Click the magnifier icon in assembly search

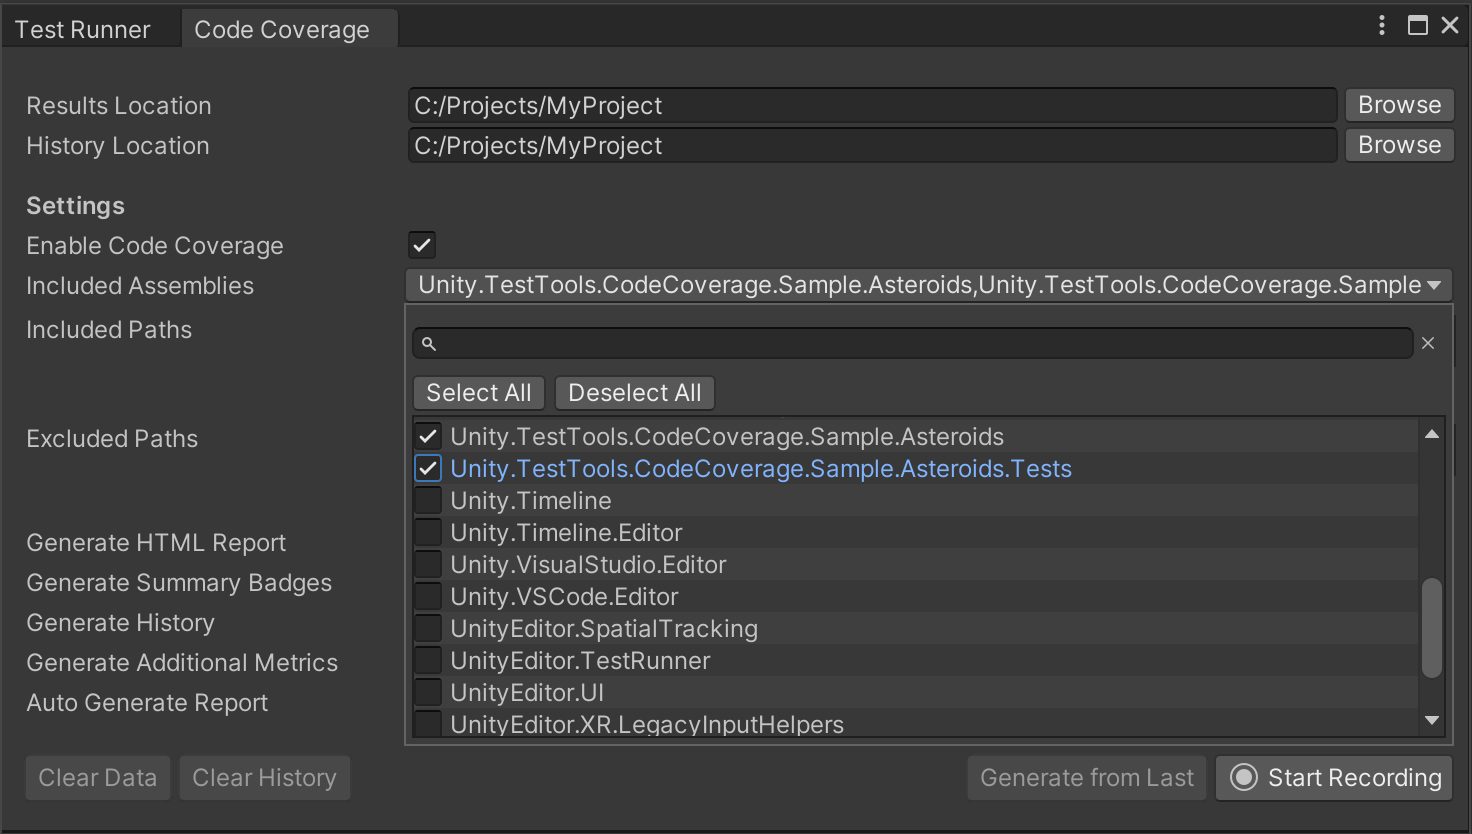pyautogui.click(x=429, y=344)
